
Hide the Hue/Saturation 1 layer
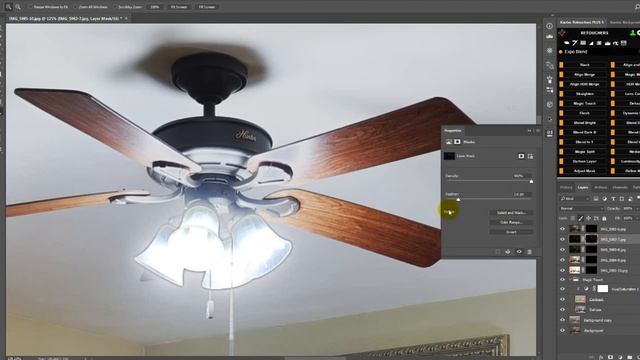[562, 289]
